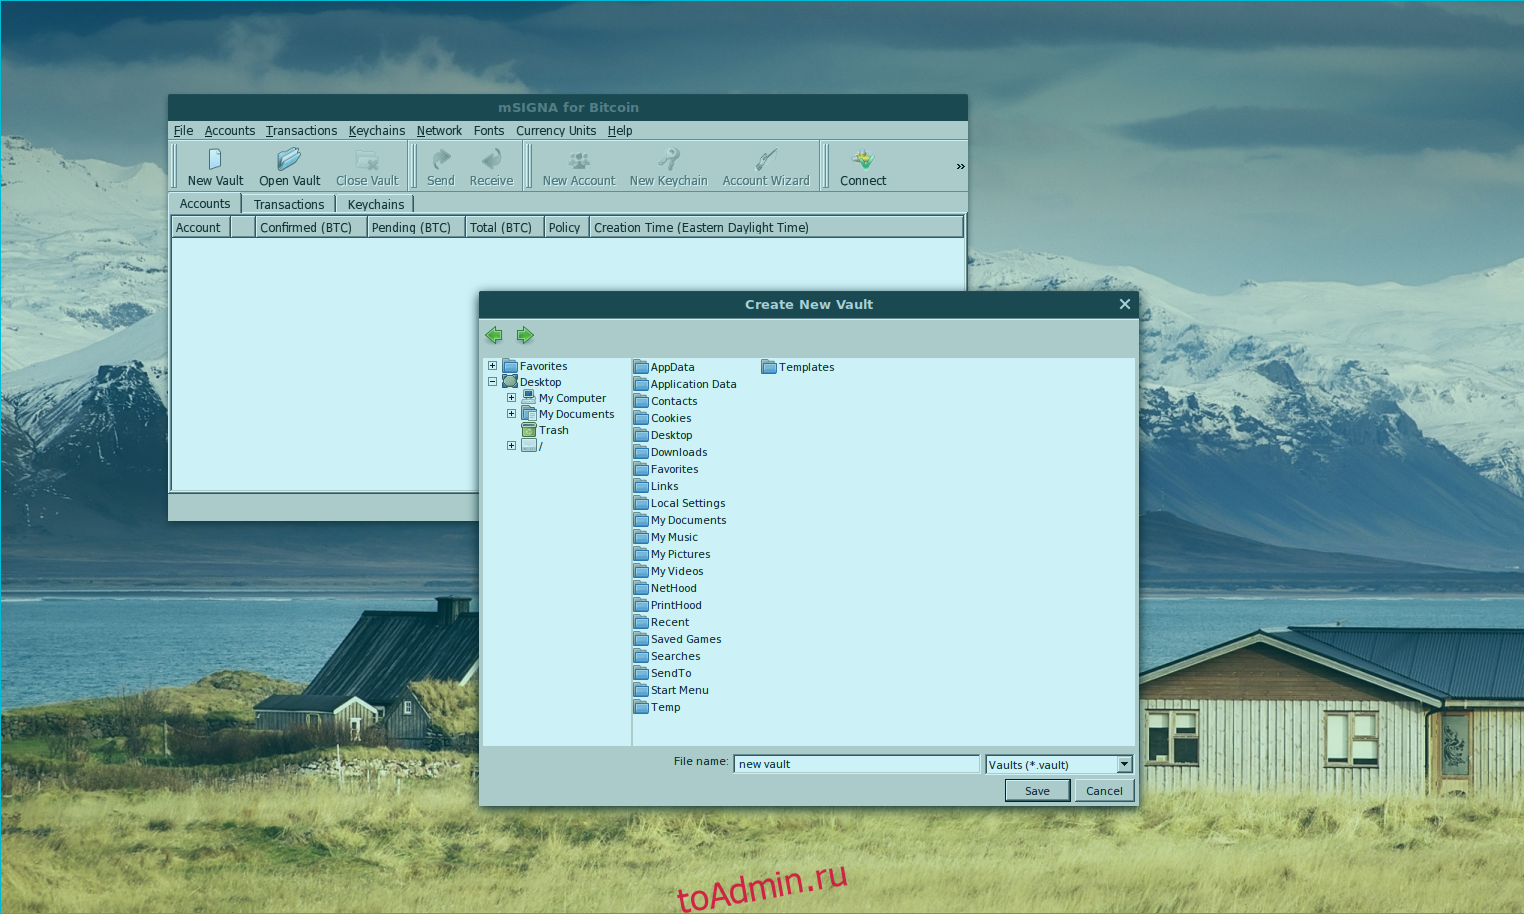
Task: Select the Links folder
Action: (656, 486)
